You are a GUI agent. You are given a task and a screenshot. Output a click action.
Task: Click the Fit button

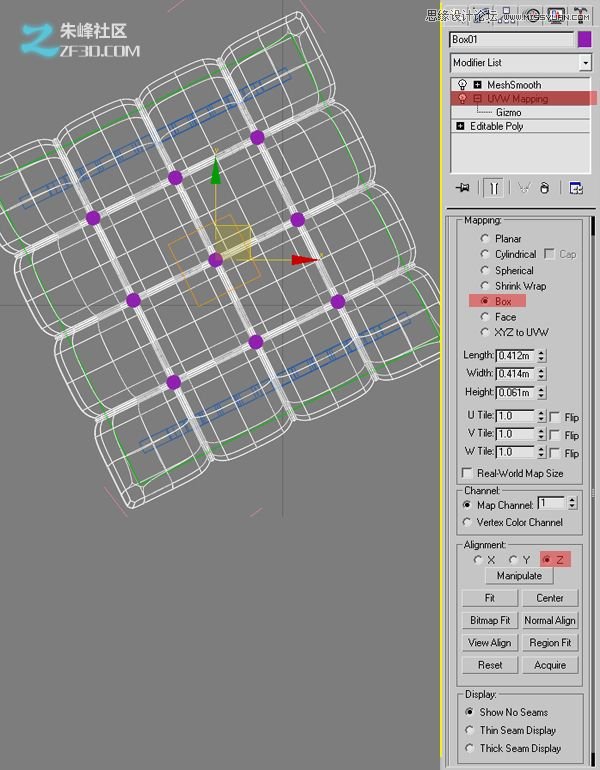pyautogui.click(x=490, y=598)
